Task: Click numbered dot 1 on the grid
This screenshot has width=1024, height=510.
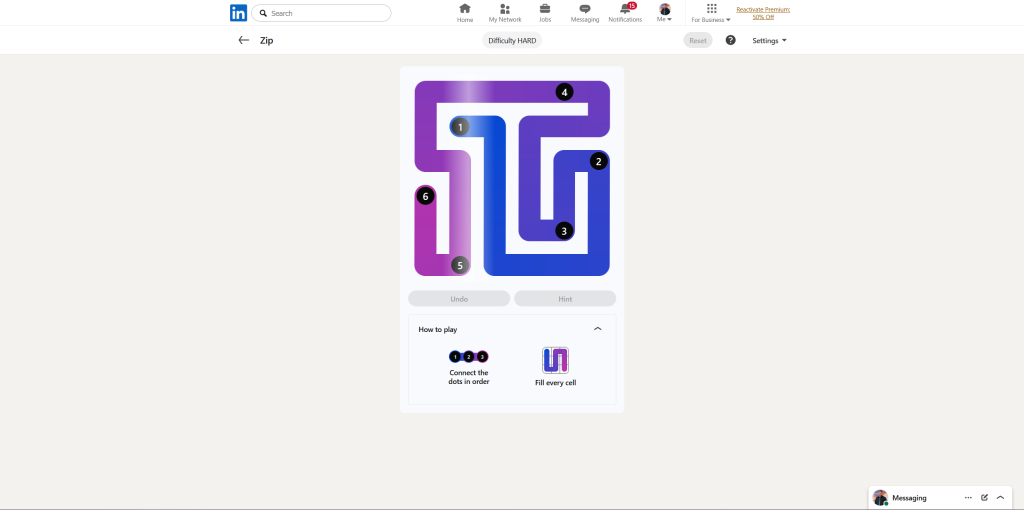Action: click(x=460, y=127)
